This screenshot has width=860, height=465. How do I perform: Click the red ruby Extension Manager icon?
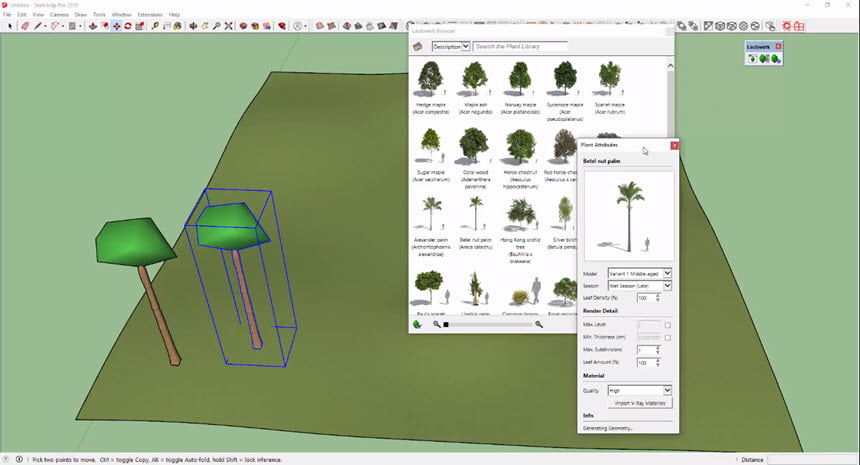tap(282, 26)
